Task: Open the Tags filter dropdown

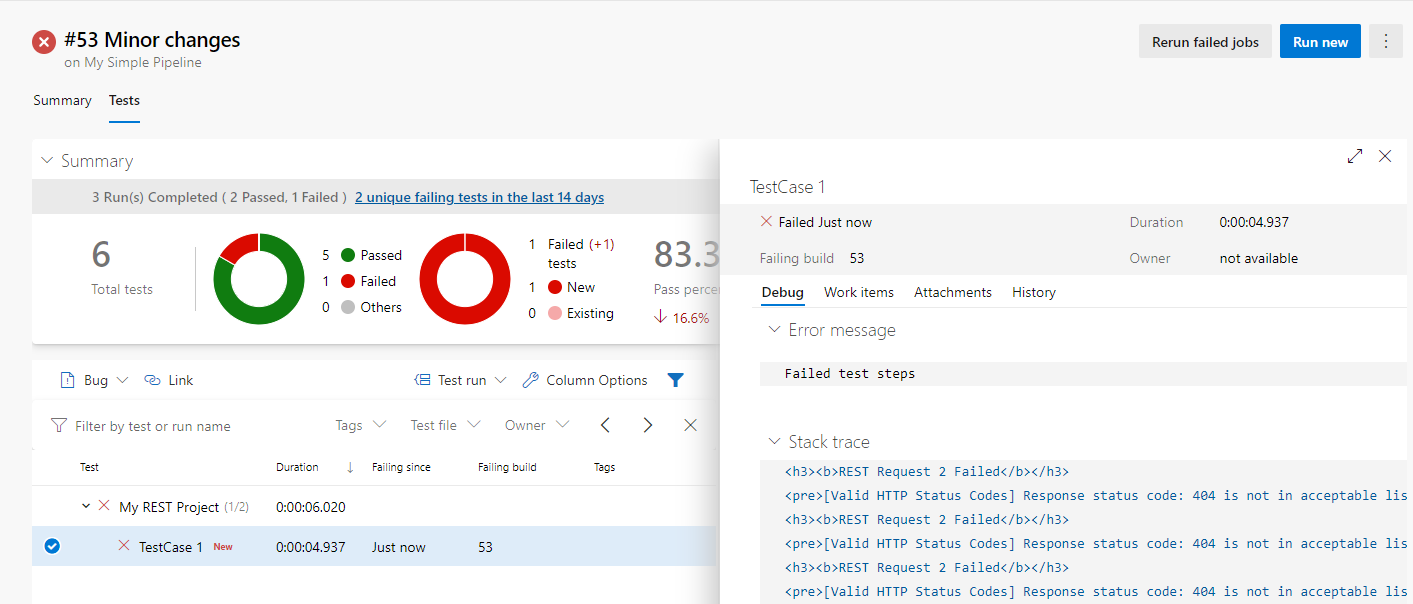Action: click(x=359, y=425)
